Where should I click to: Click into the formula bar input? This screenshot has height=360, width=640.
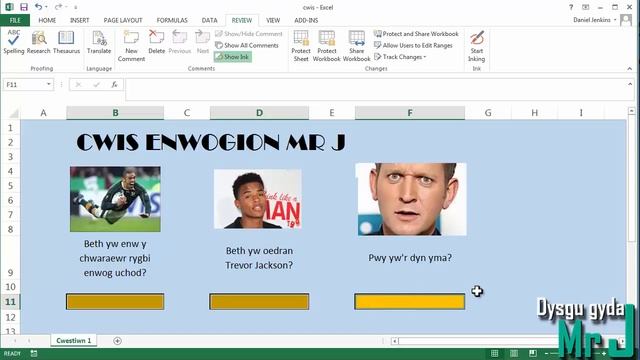[x=376, y=89]
